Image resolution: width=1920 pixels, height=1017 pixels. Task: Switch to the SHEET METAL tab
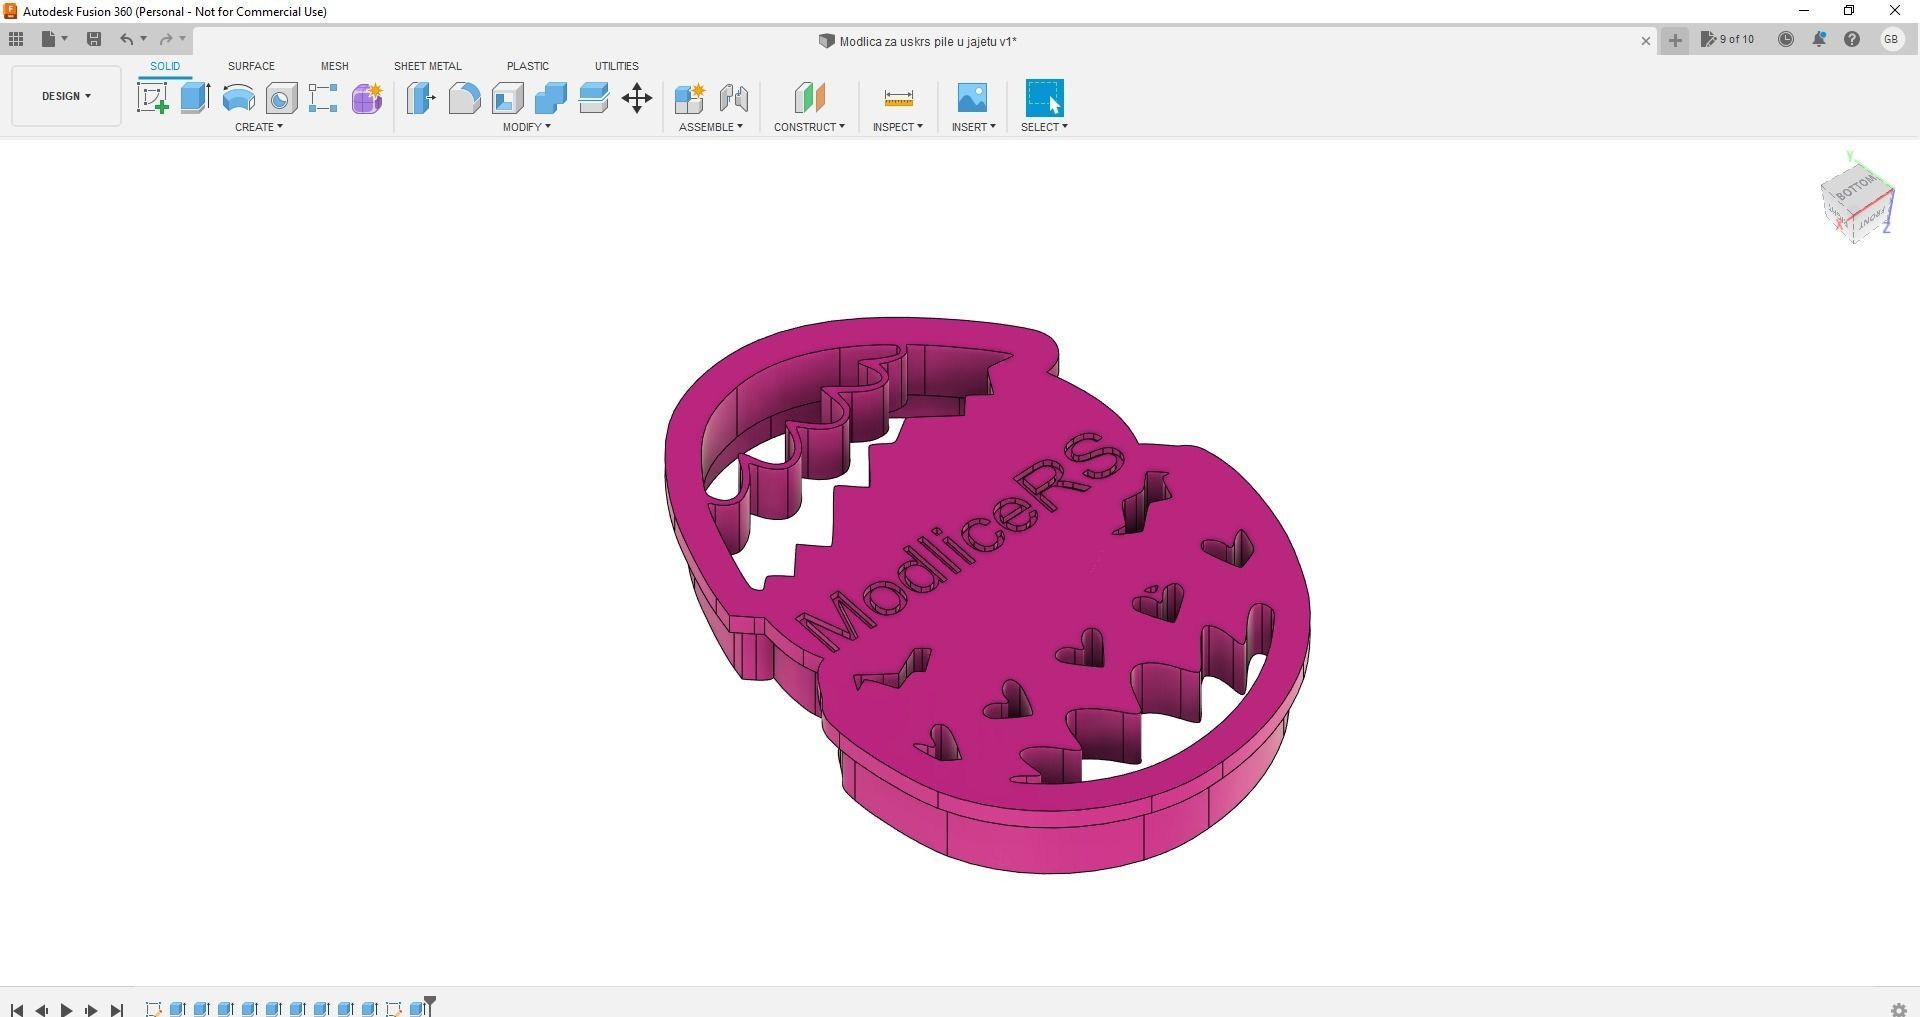pyautogui.click(x=428, y=66)
